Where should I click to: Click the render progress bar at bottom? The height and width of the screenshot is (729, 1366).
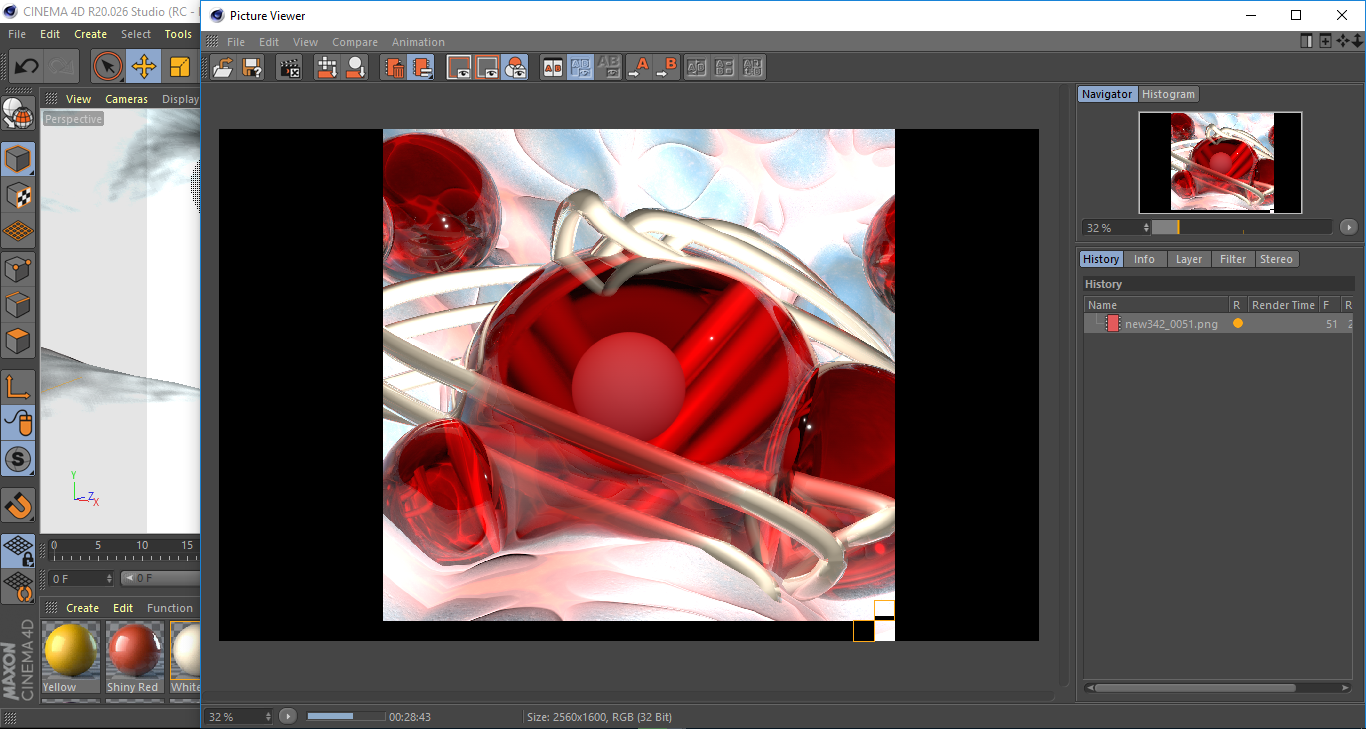point(346,716)
